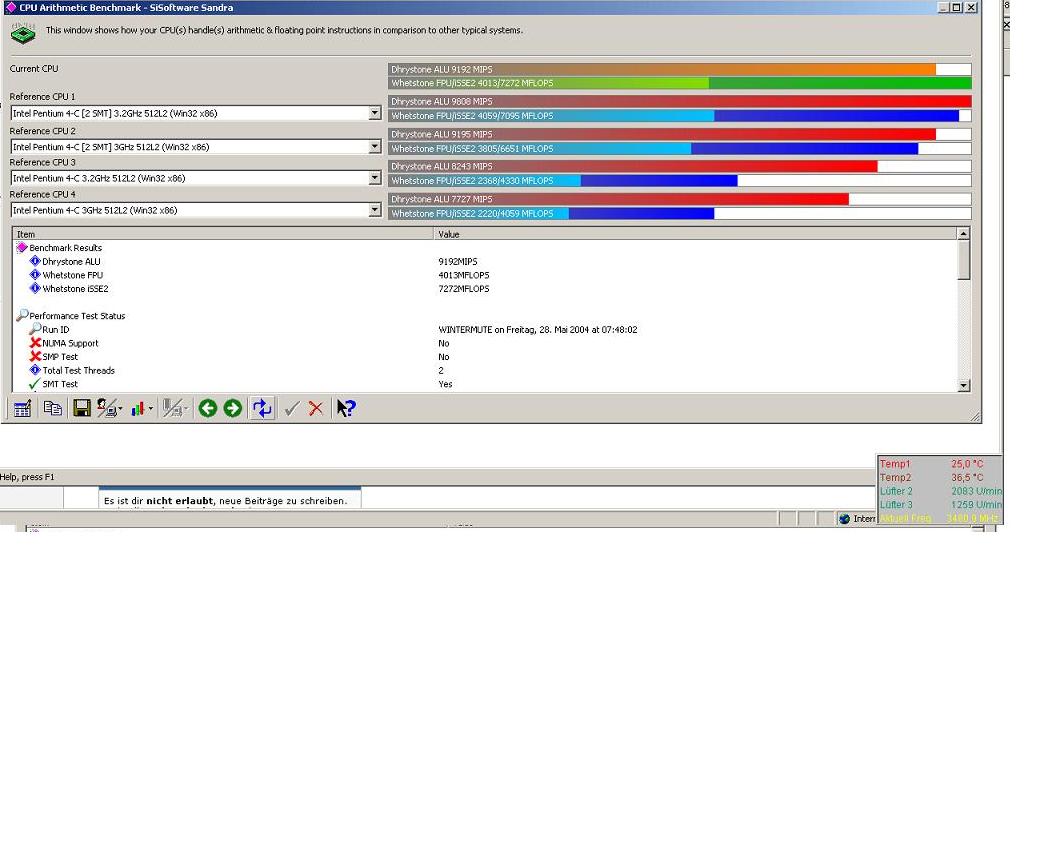The image size is (1064, 842).
Task: Click the Current CPU Dhrystone ALU 9192 MIPS bar
Action: pos(679,69)
